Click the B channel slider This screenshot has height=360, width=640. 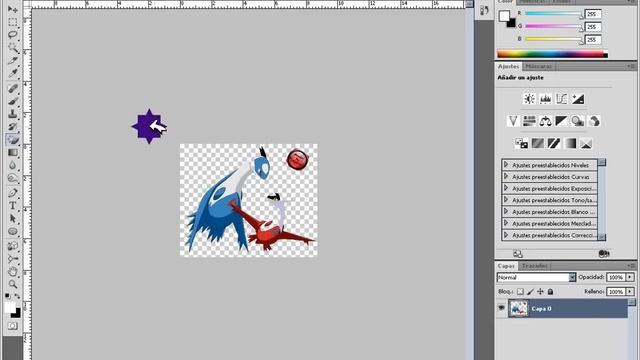click(x=553, y=39)
